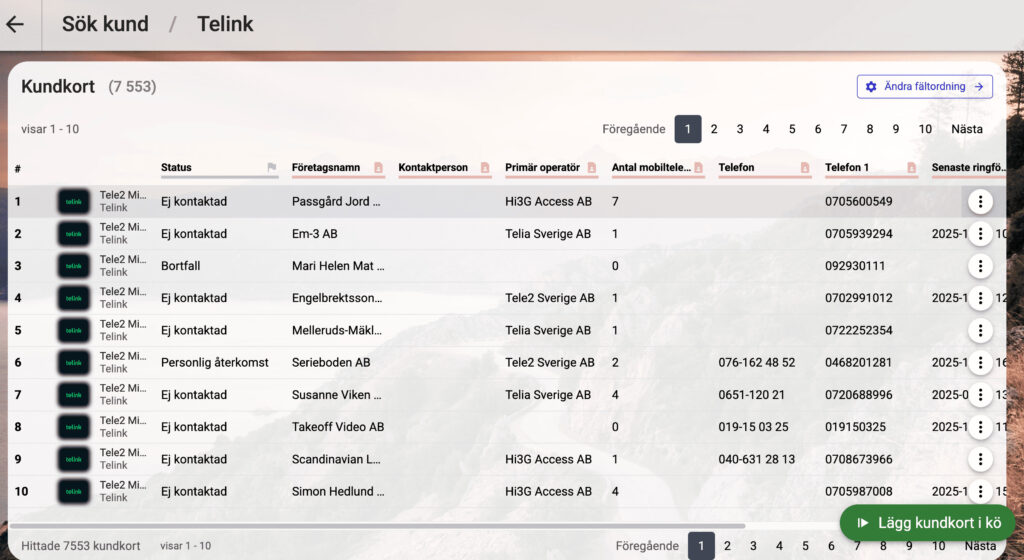The width and height of the screenshot is (1024, 560).
Task: Select phone number 092930111
Action: coord(855,266)
